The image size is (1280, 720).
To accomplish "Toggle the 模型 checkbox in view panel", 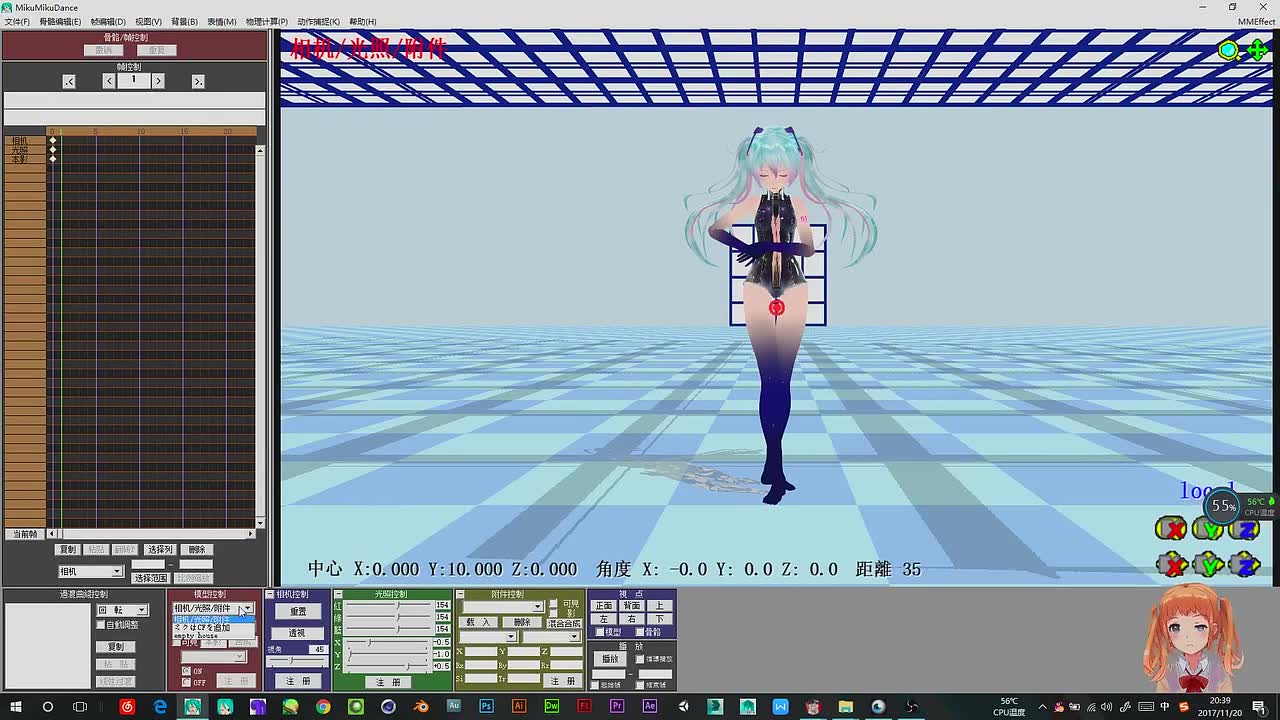I will [599, 632].
